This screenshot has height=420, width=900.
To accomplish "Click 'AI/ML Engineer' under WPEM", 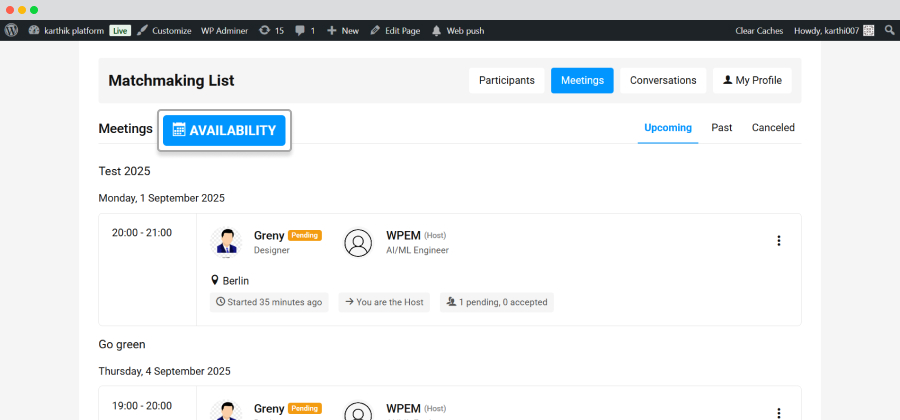I will pyautogui.click(x=417, y=250).
